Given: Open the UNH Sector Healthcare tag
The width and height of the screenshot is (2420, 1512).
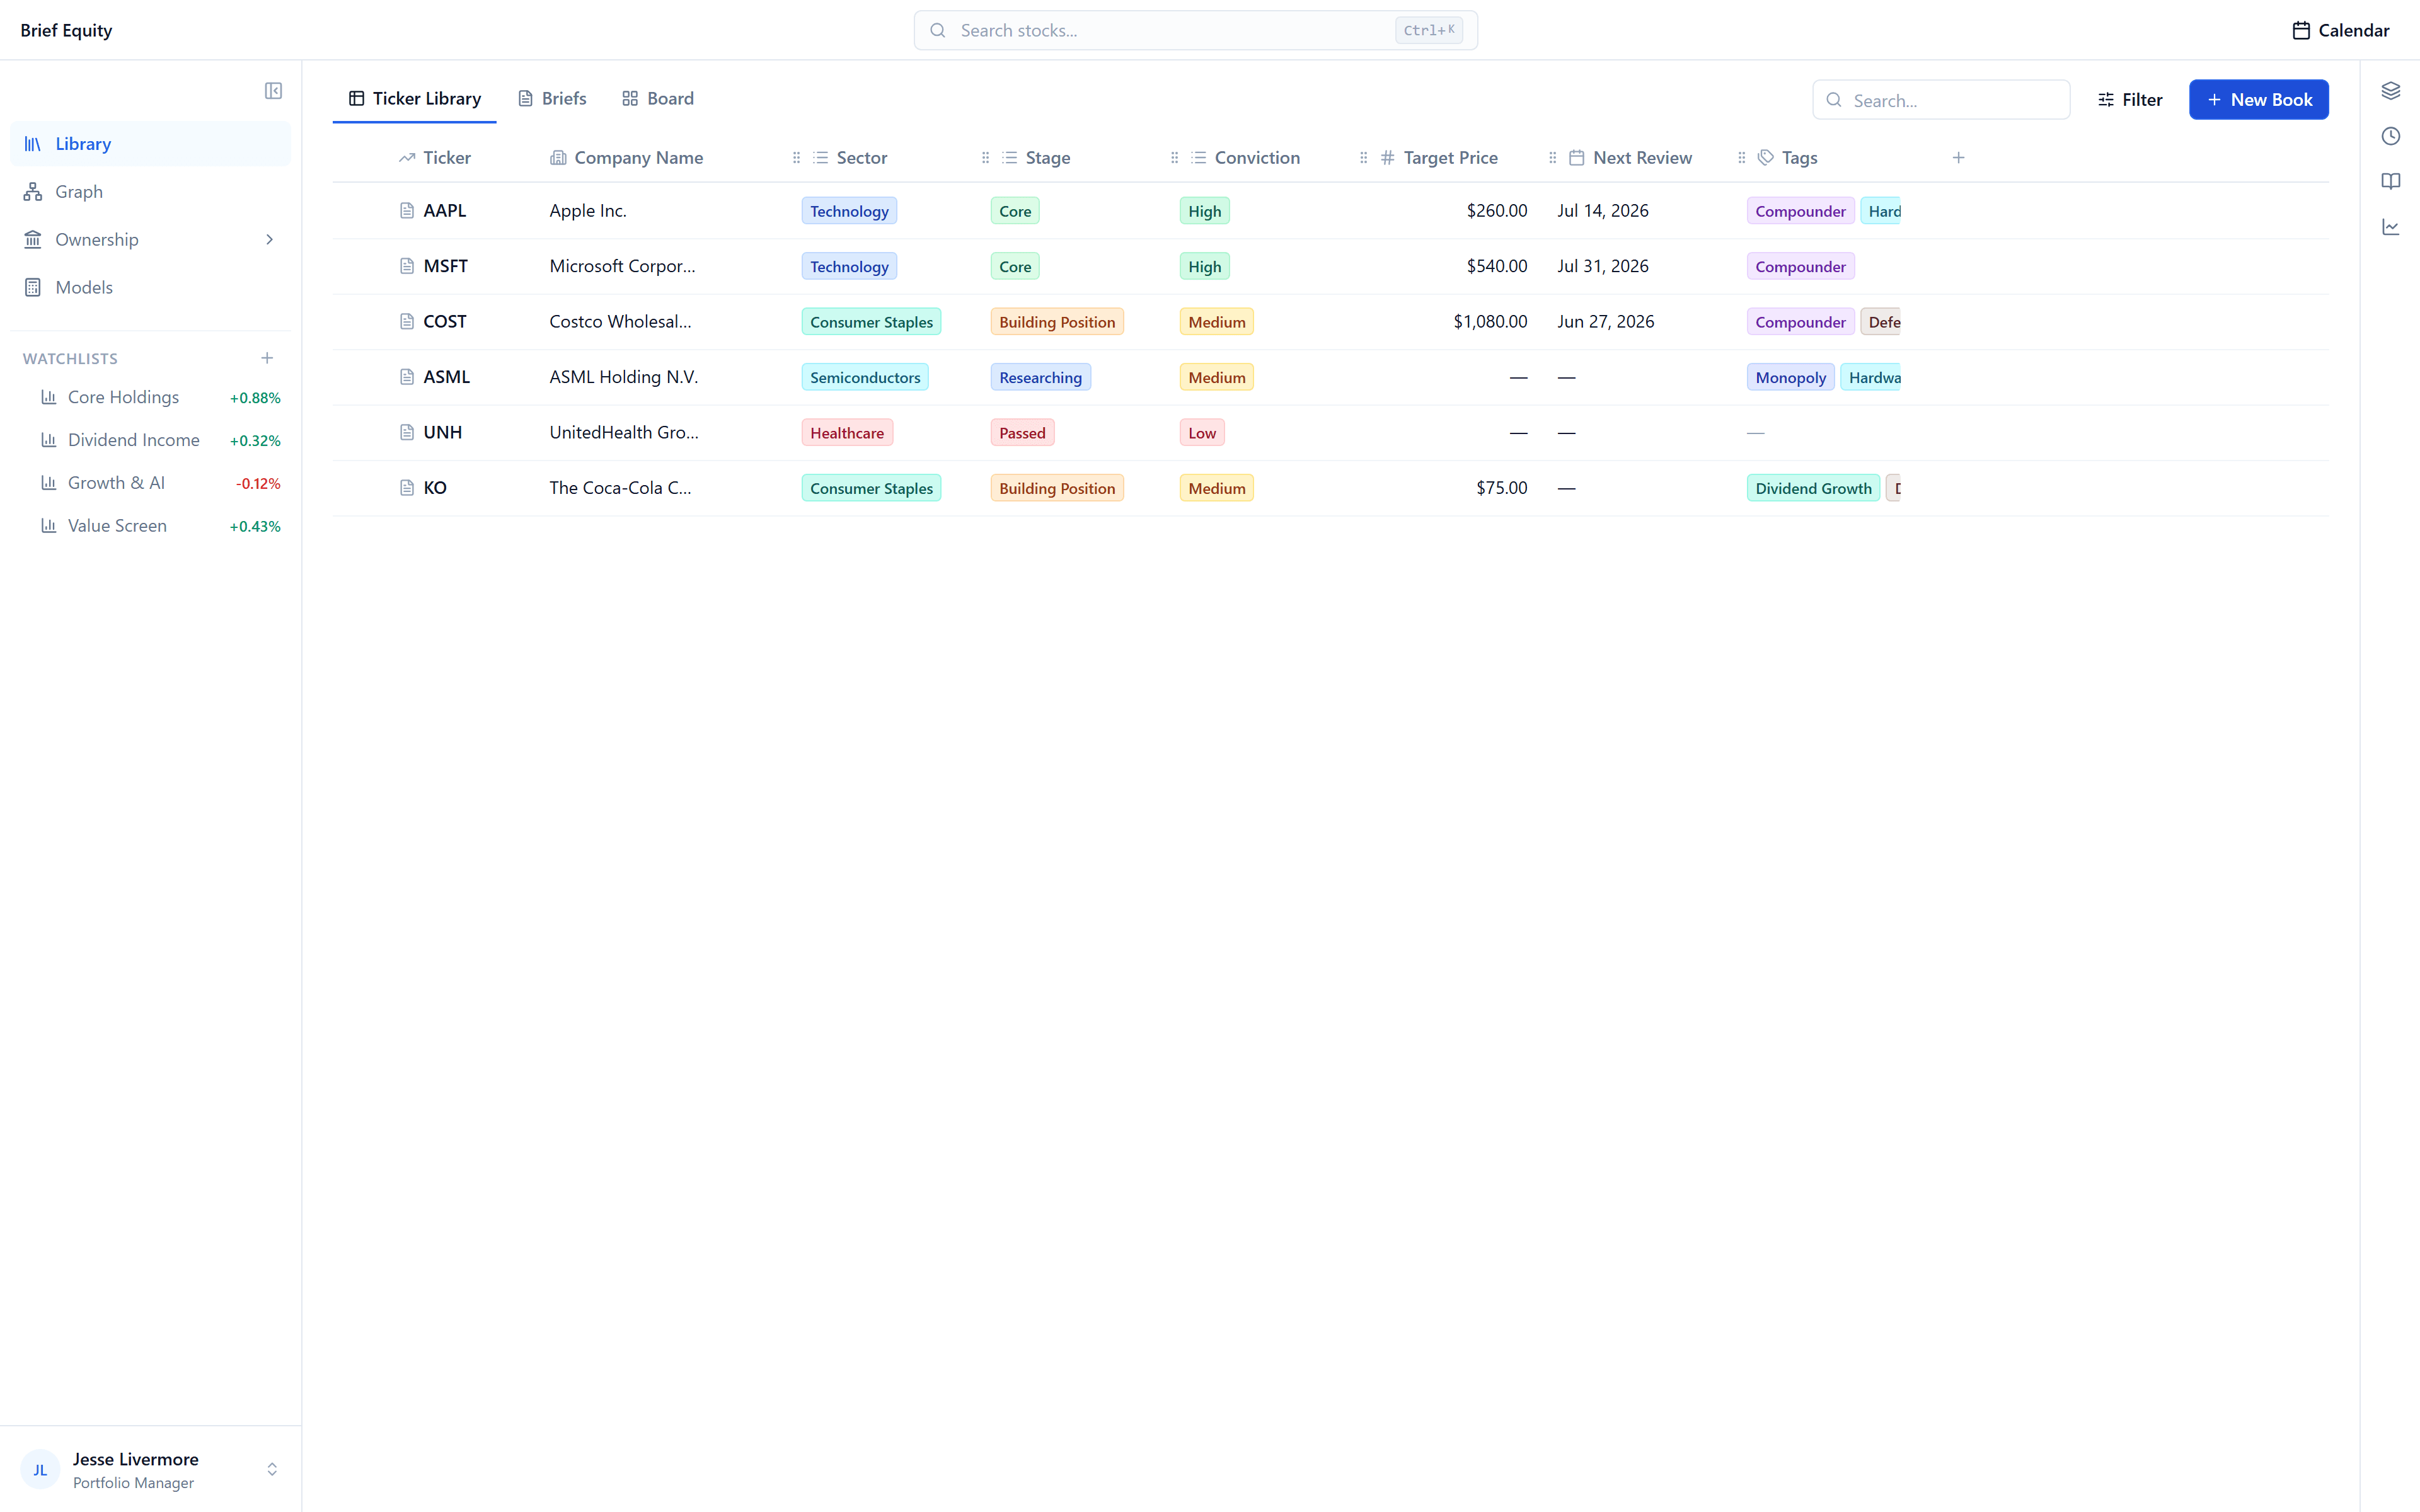Looking at the screenshot, I should tap(846, 433).
